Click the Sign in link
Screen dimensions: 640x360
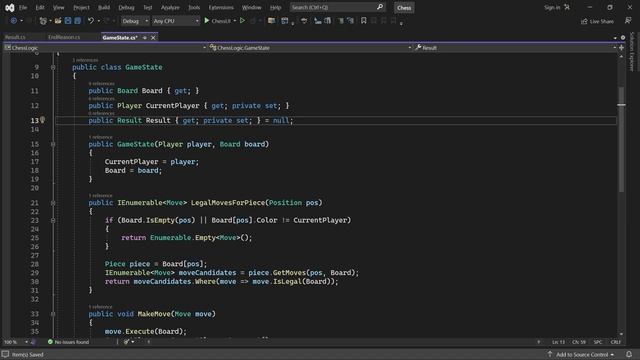point(552,7)
